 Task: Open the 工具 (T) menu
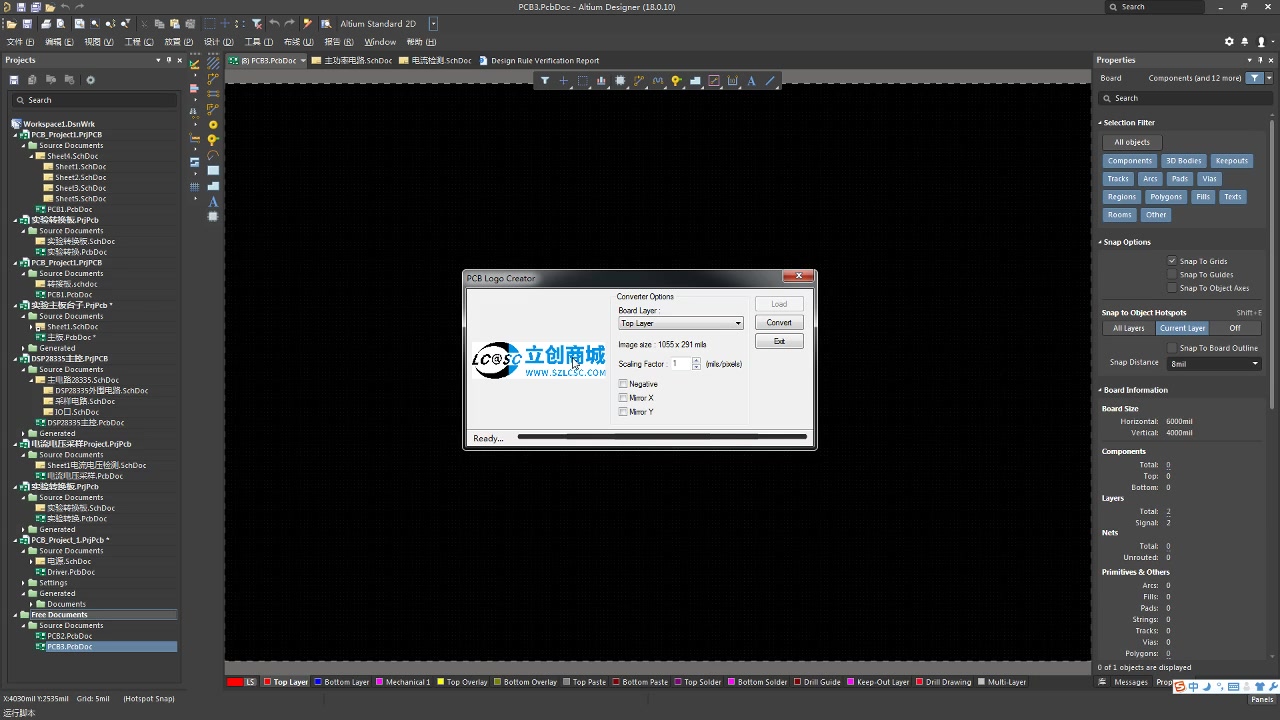(x=259, y=42)
